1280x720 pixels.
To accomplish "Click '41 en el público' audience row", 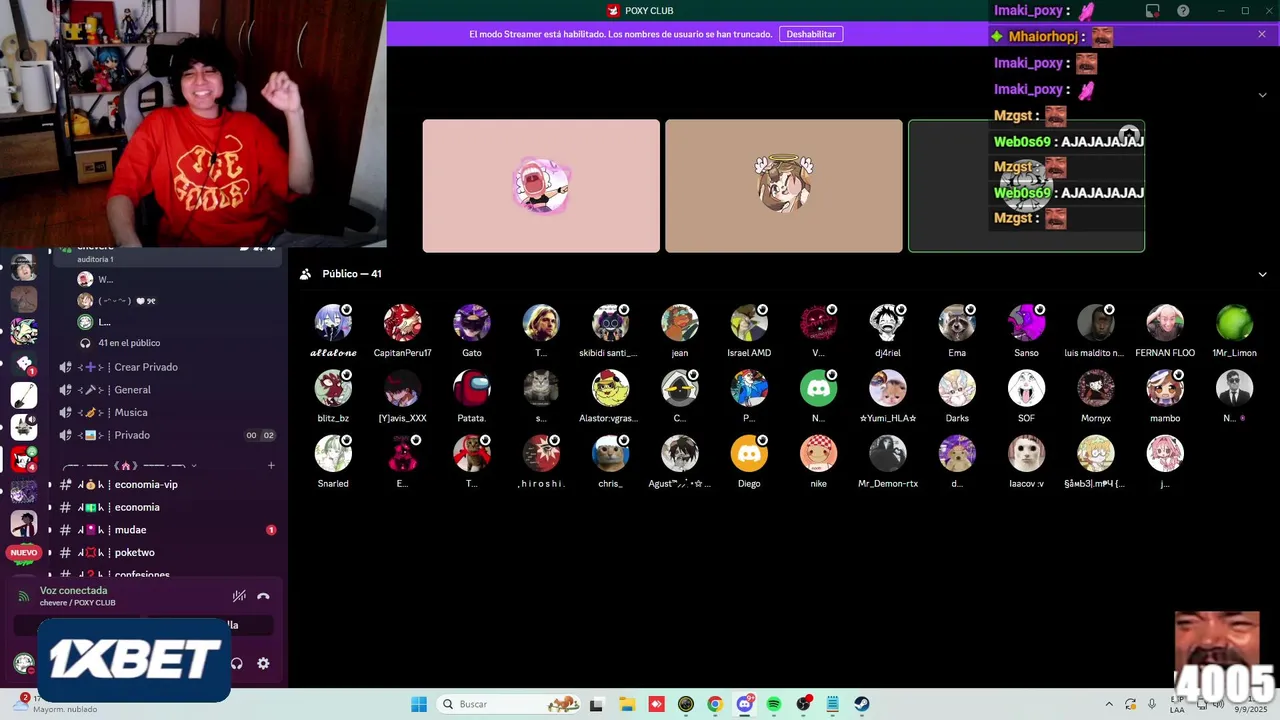I will (129, 343).
